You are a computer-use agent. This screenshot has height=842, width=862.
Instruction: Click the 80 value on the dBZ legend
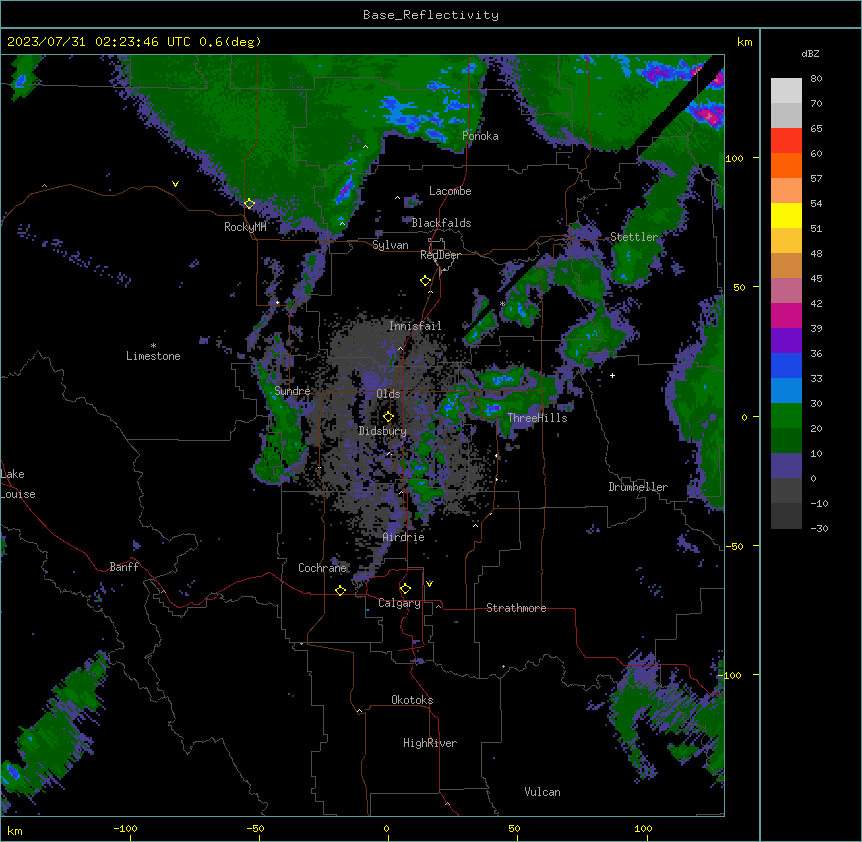tap(816, 79)
